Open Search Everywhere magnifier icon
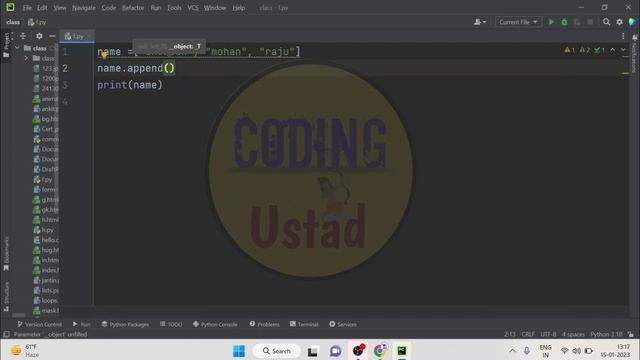Image resolution: width=640 pixels, height=360 pixels. coord(607,22)
